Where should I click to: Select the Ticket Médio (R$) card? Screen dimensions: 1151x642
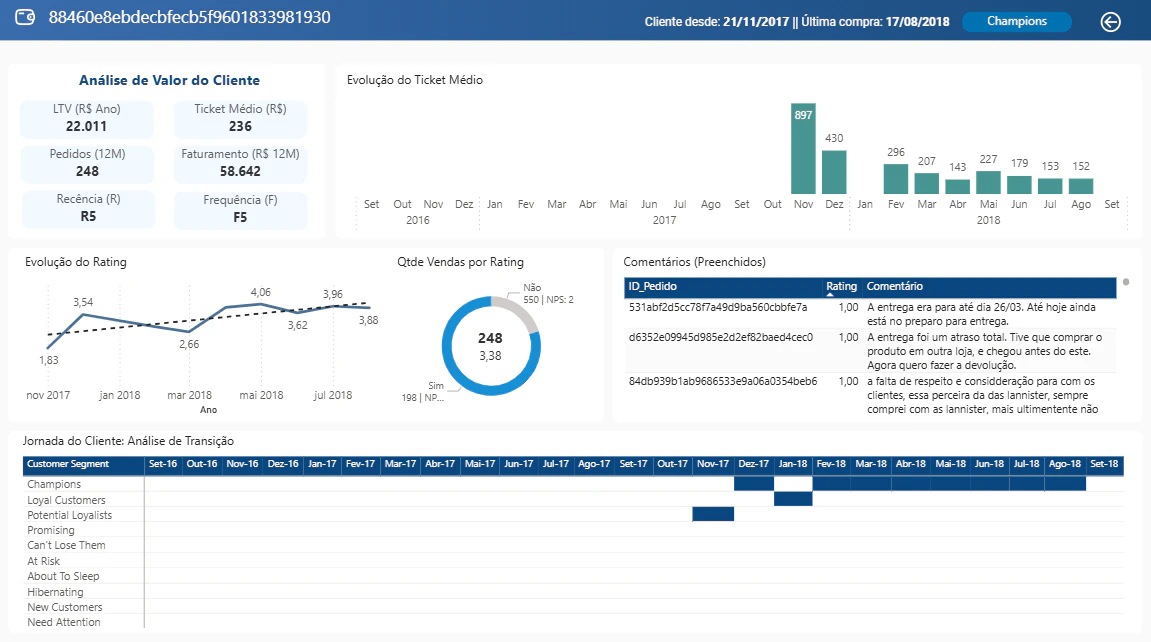[x=240, y=118]
